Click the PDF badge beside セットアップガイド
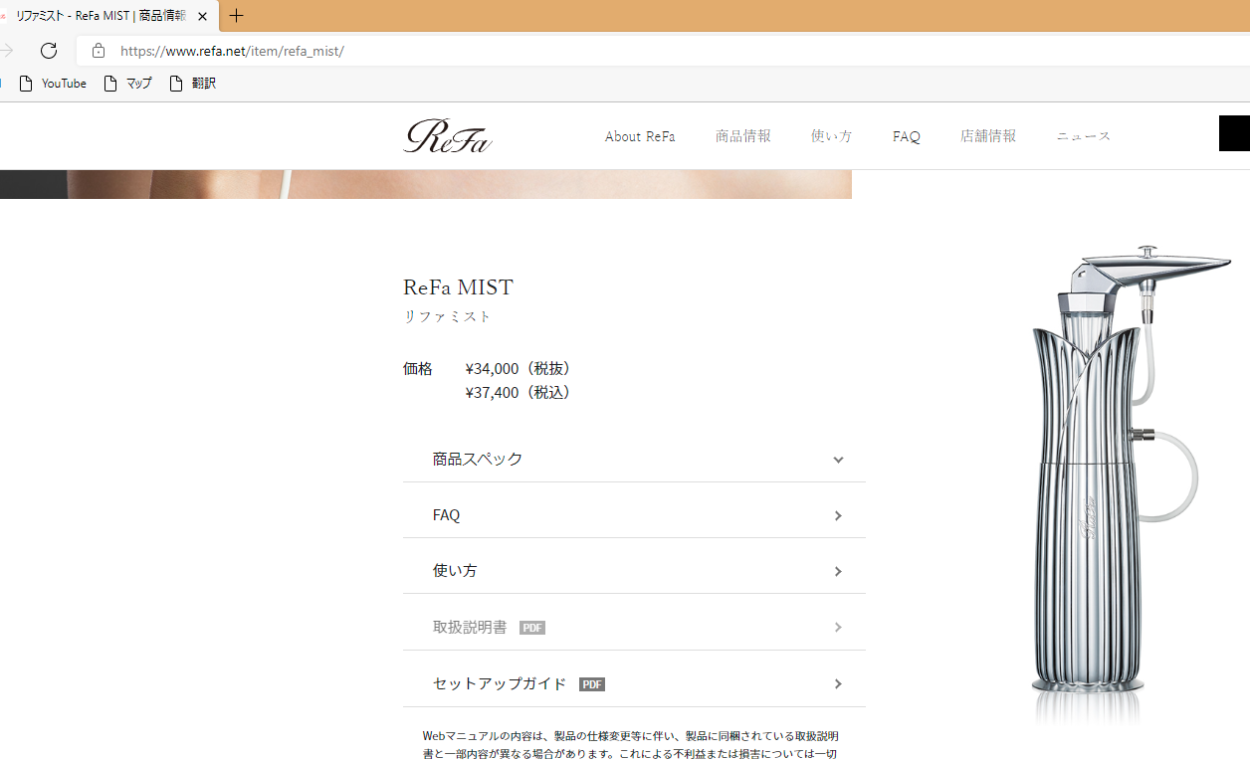Image resolution: width=1250 pixels, height=760 pixels. (x=592, y=684)
